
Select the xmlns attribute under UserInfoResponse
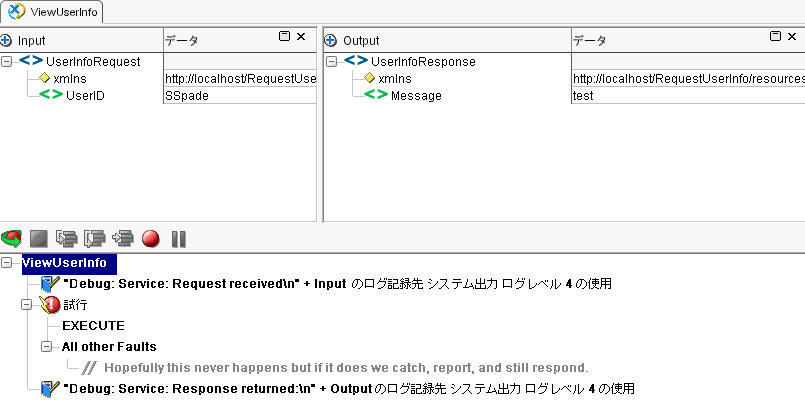point(395,79)
